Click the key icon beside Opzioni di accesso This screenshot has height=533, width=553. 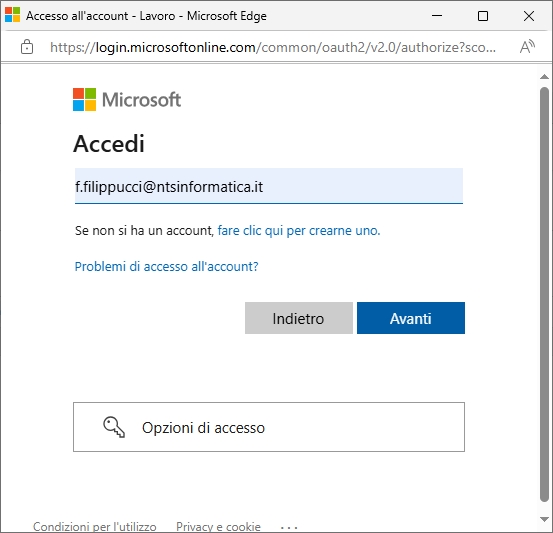[x=114, y=427]
